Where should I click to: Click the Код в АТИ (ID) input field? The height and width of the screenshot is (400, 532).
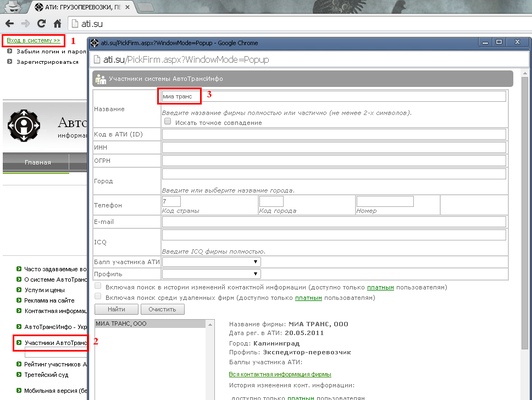[334, 134]
